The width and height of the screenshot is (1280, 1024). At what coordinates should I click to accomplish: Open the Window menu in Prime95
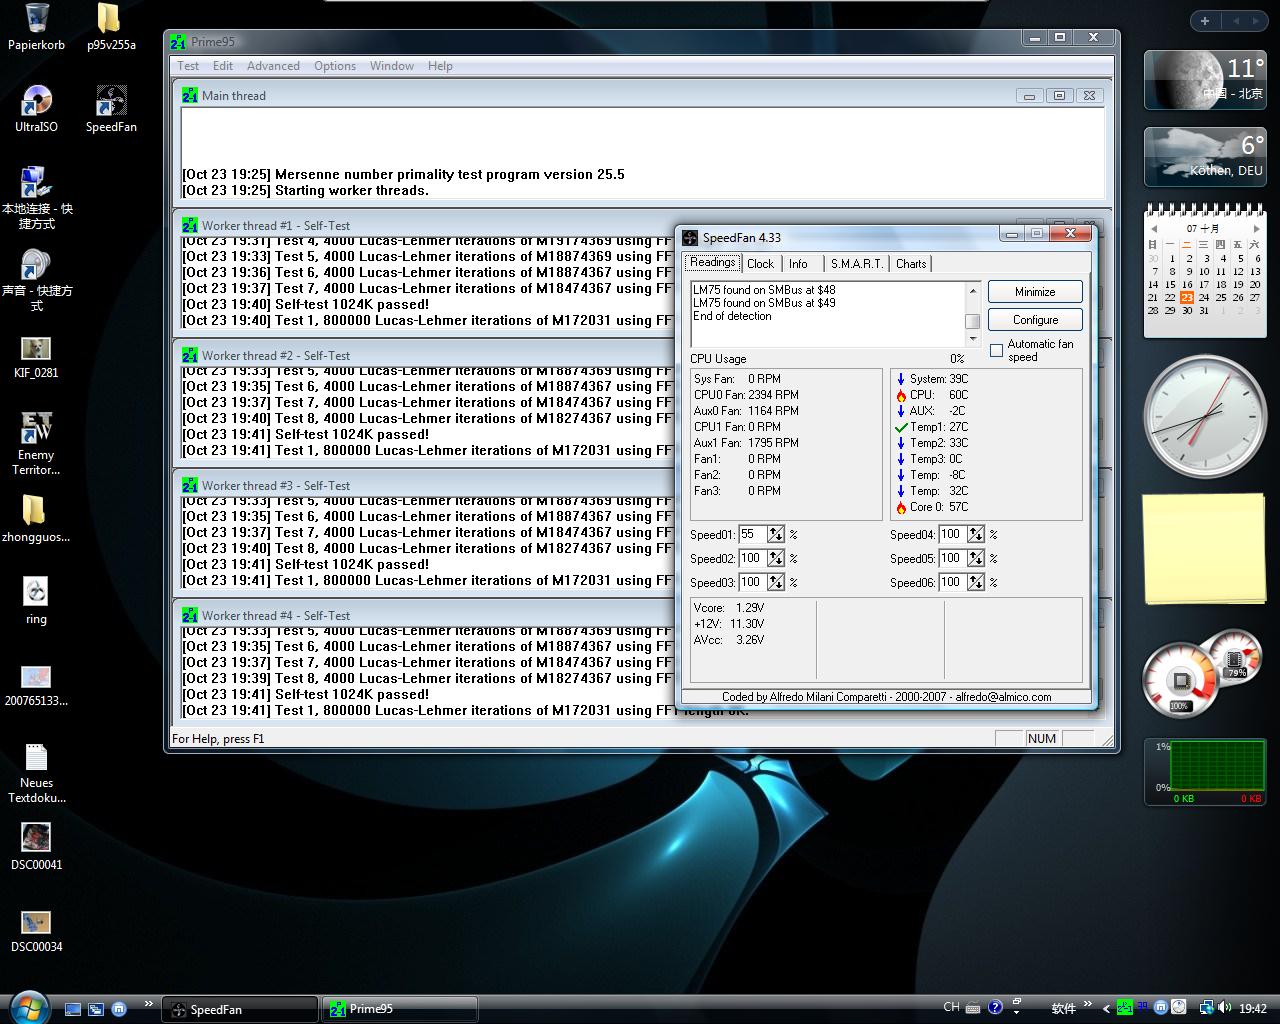tap(392, 66)
